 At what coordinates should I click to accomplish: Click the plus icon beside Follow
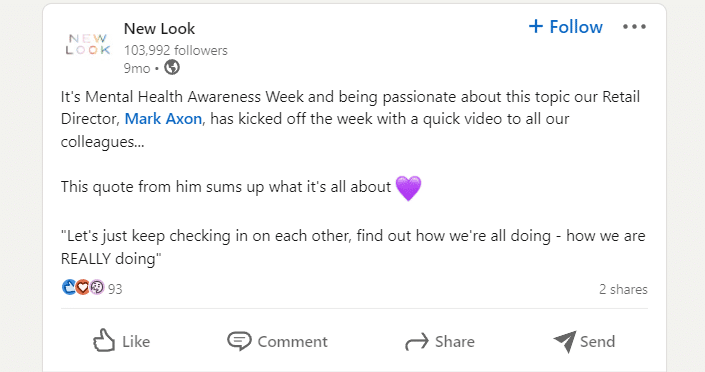click(535, 26)
